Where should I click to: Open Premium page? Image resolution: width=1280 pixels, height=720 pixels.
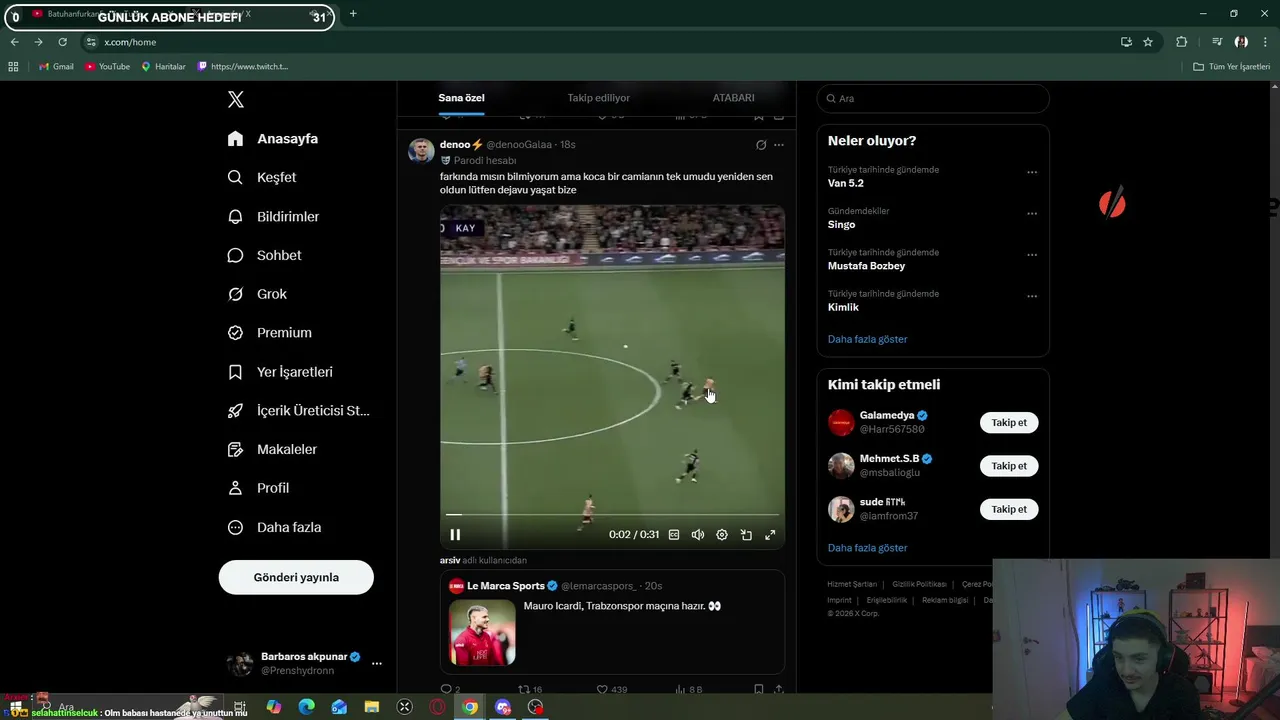(269, 333)
